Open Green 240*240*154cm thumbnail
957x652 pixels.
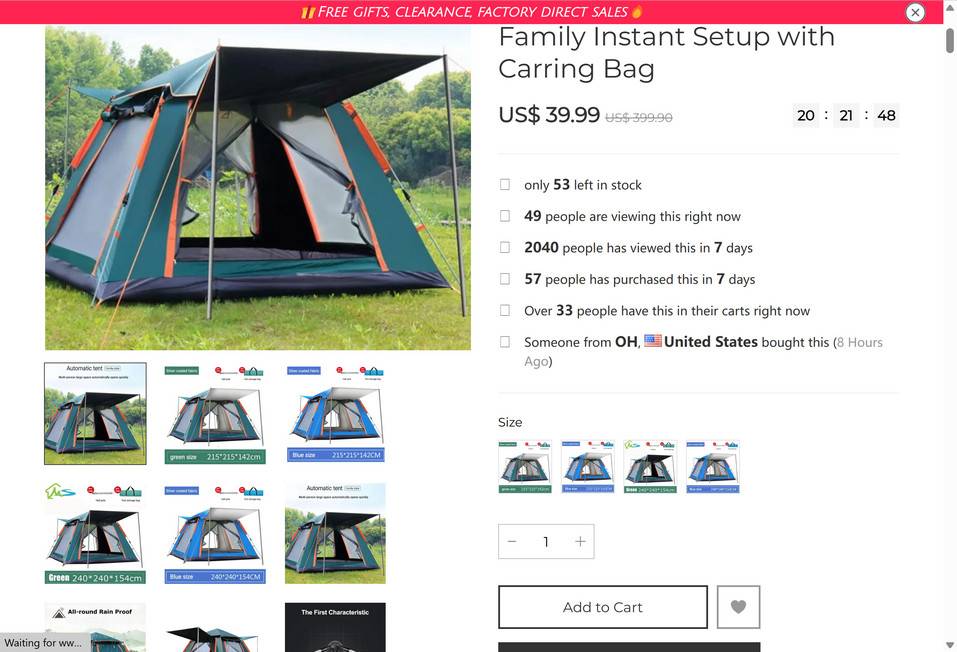(95, 534)
